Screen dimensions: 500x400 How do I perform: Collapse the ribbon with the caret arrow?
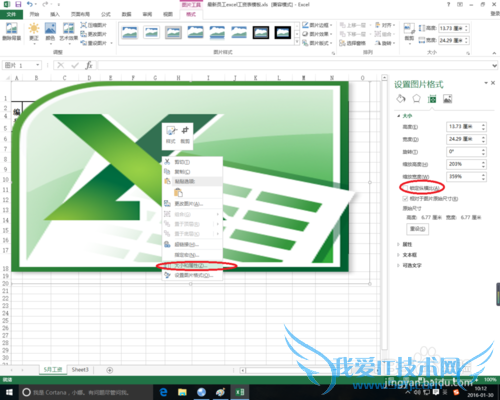494,53
